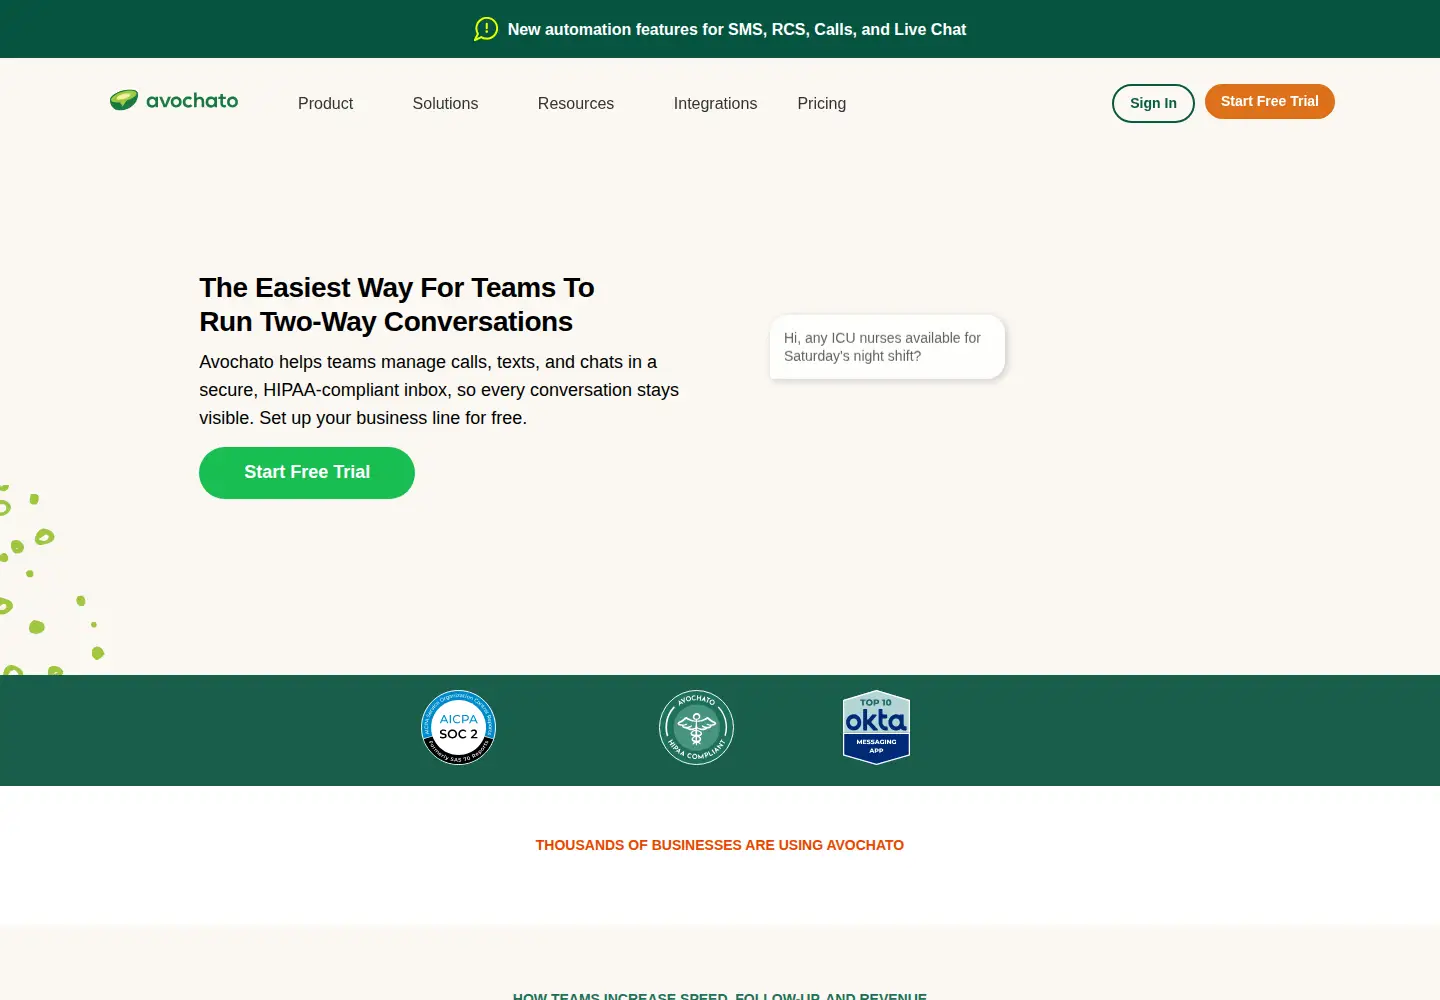Screen dimensions: 1440x1000
Task: Click the Avochato avocado logo
Action: pyautogui.click(x=174, y=100)
